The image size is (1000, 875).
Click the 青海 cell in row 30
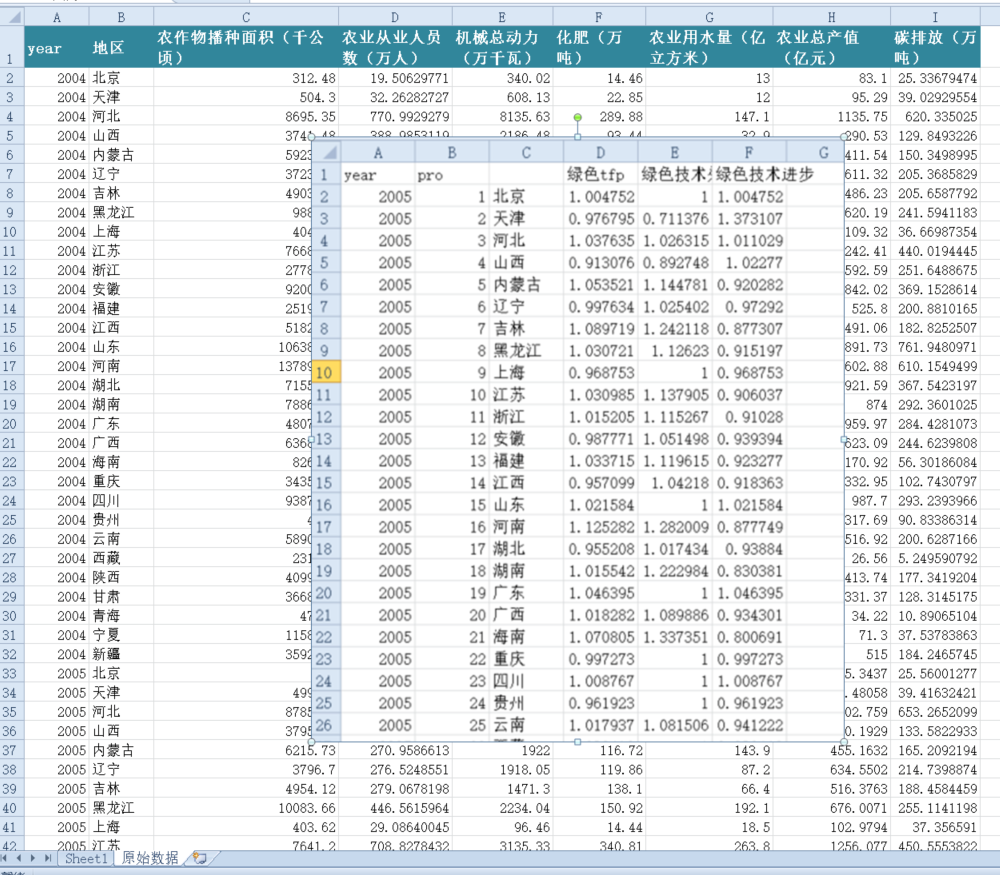[x=121, y=616]
